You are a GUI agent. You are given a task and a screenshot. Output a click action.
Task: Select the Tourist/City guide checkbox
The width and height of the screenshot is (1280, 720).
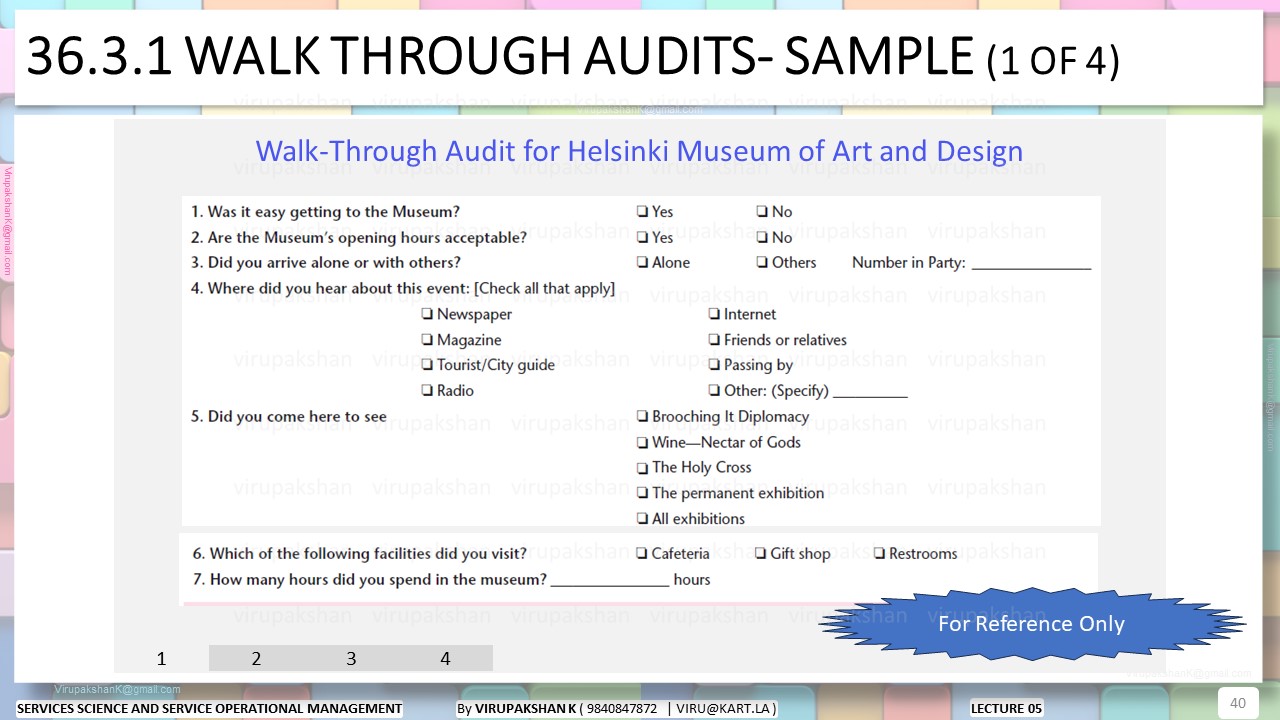(427, 365)
